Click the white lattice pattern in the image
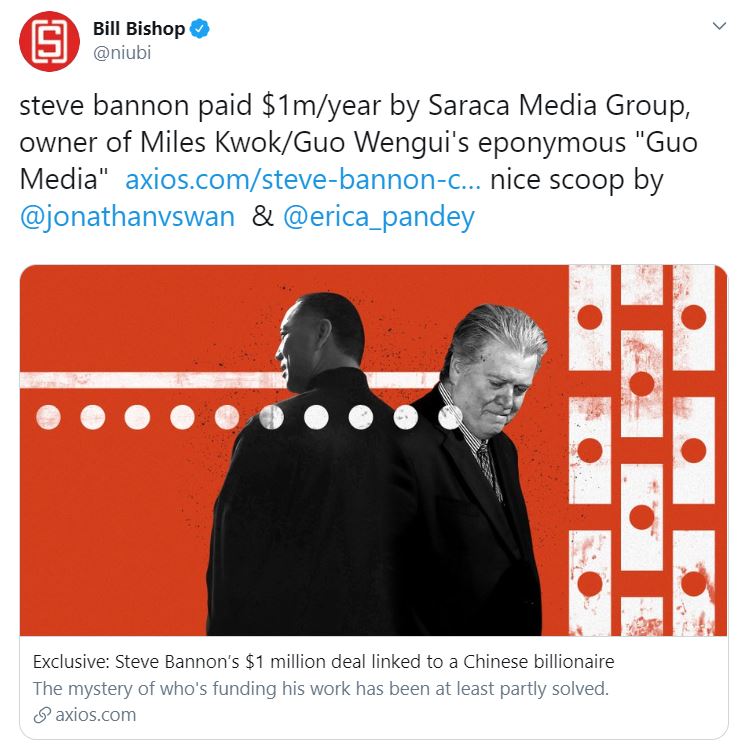The width and height of the screenshot is (746, 751). 642,450
